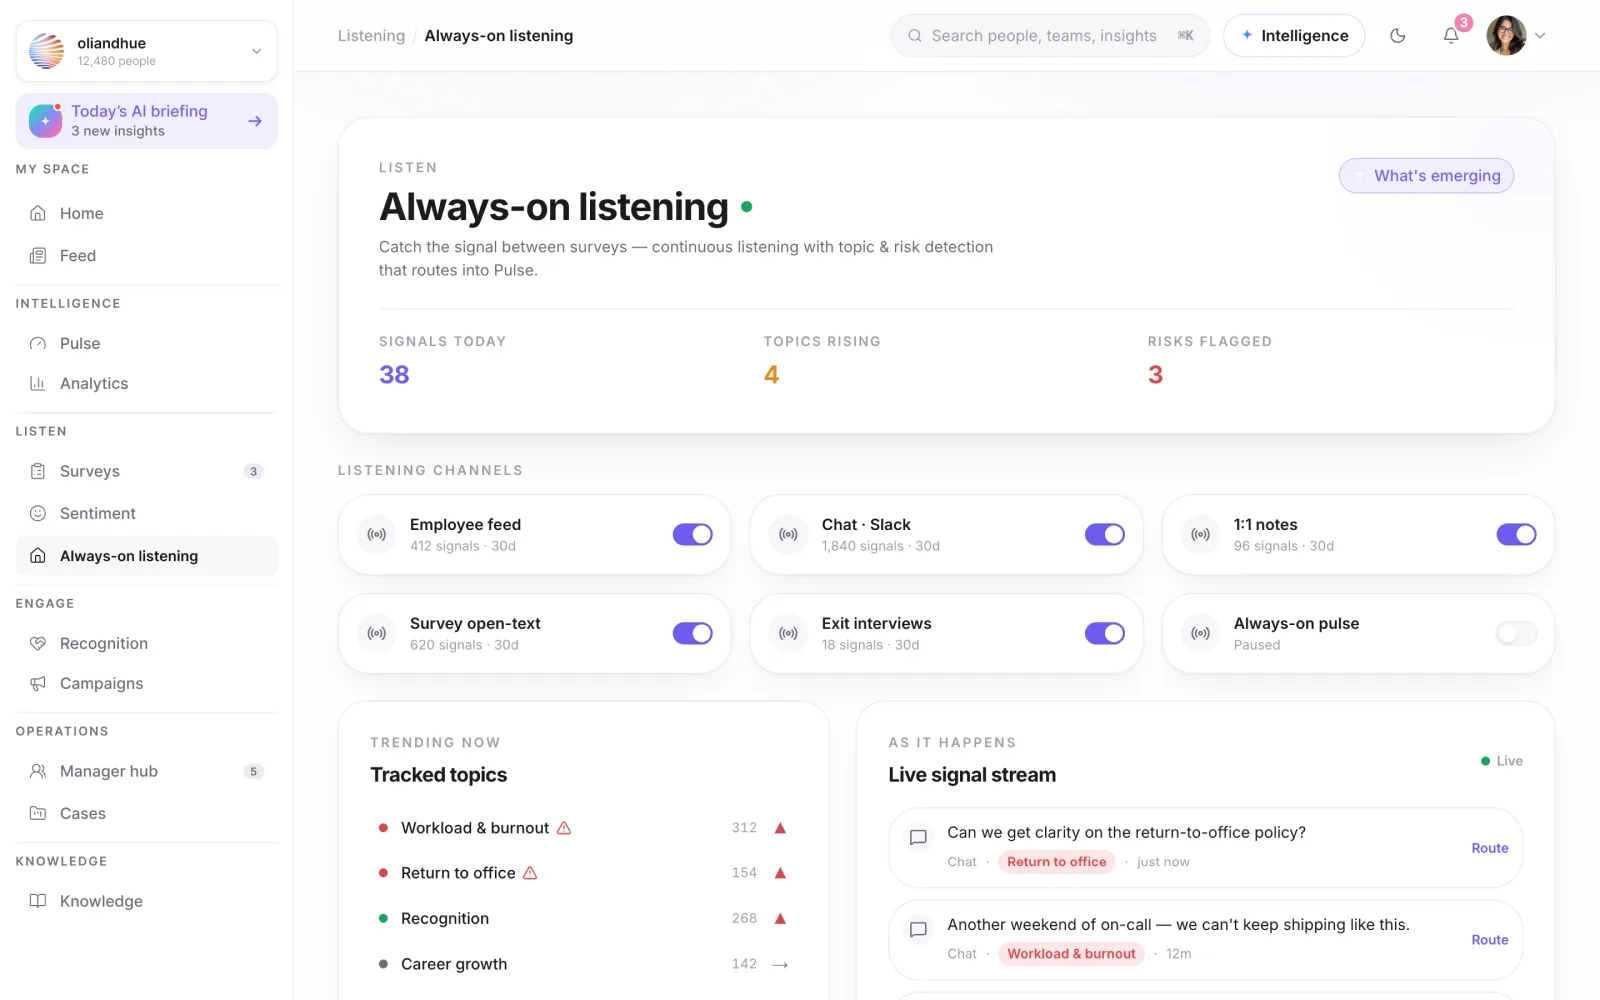Click the Workload & burnout warning icon
This screenshot has height=1000, width=1600.
(564, 828)
